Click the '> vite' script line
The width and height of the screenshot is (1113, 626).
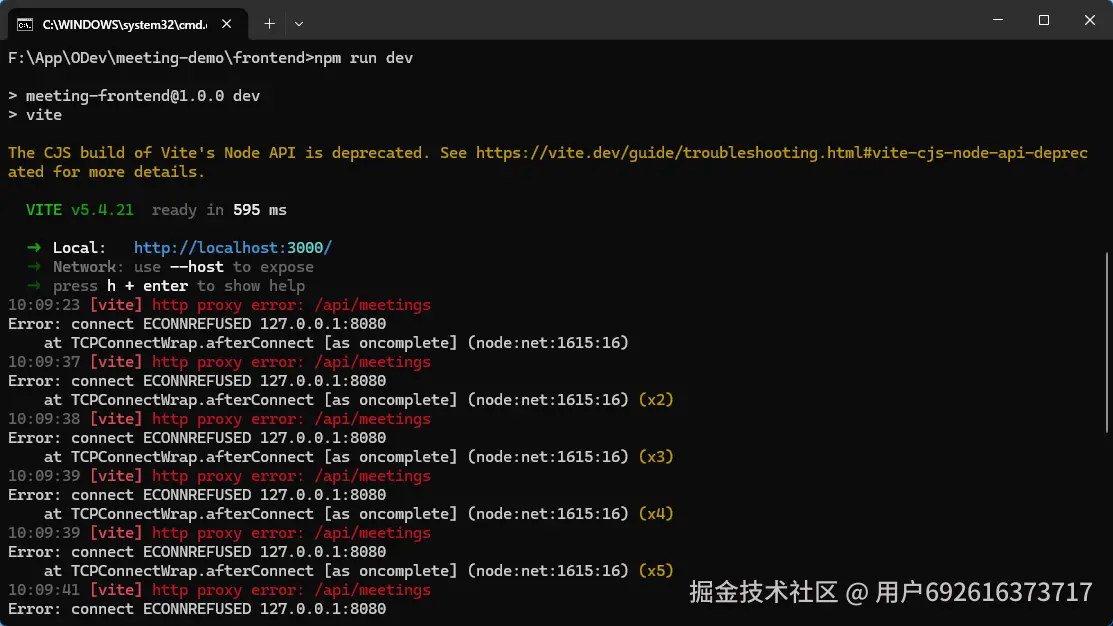click(35, 115)
